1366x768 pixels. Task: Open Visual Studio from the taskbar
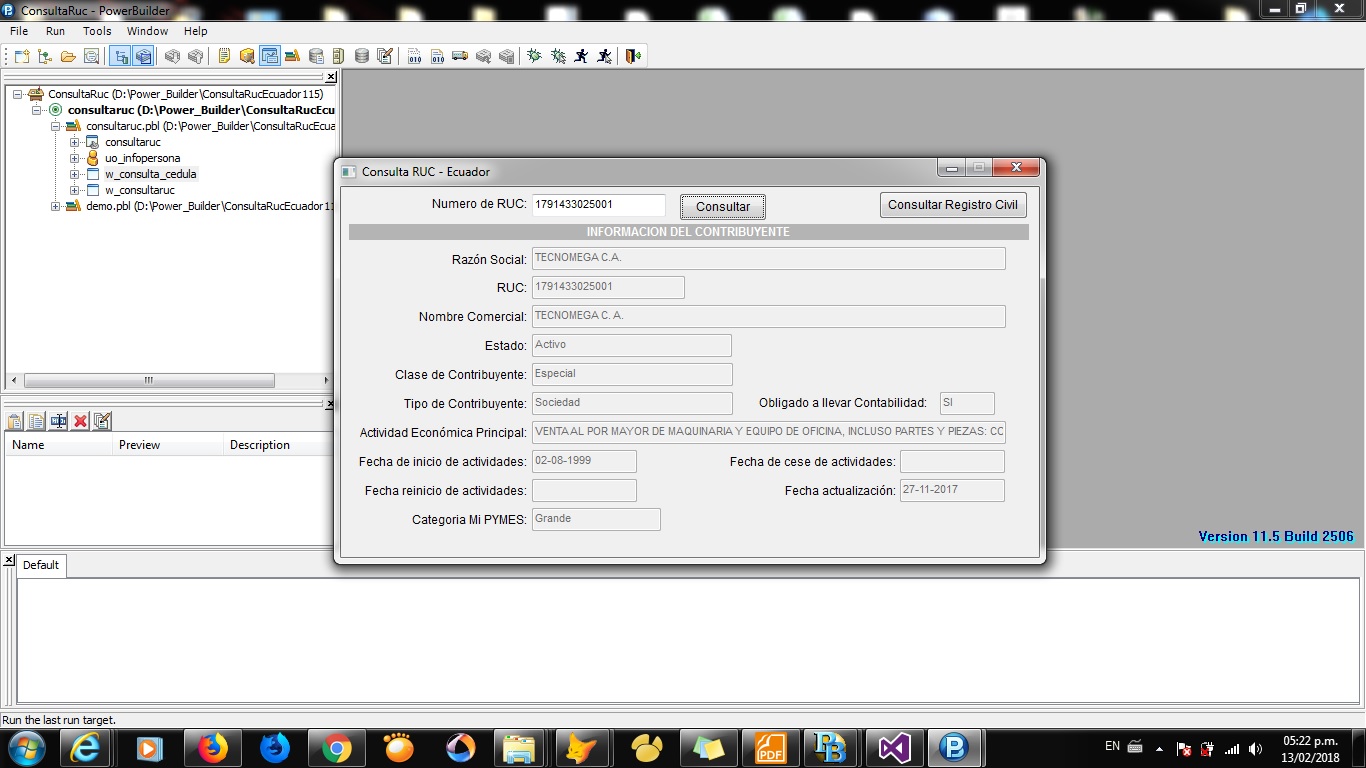tap(894, 748)
